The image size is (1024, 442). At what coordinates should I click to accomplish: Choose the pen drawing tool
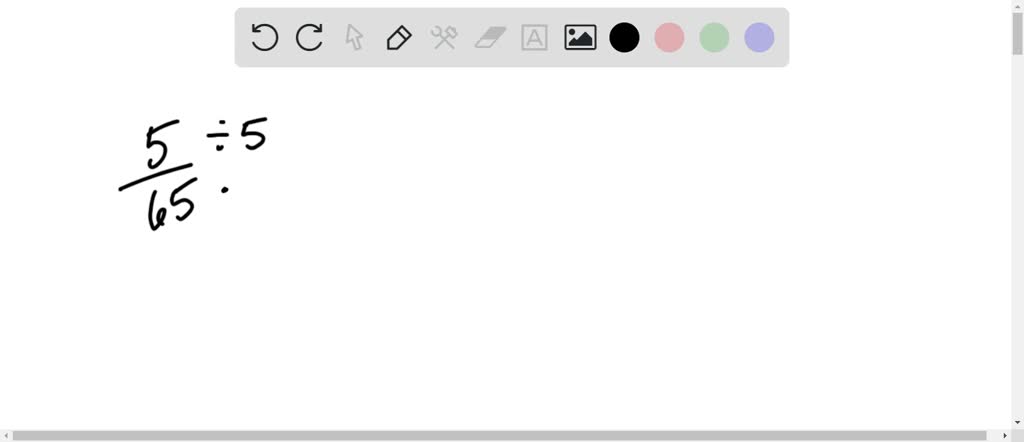pos(398,37)
